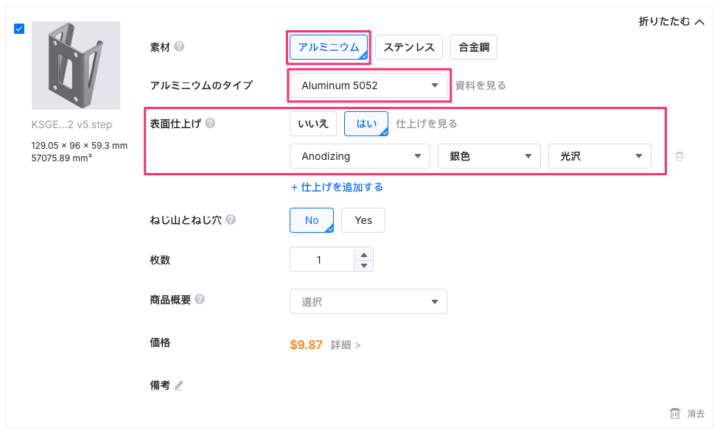Click the help icon beside 表面仕上げ
This screenshot has height=436, width=720.
(x=210, y=125)
